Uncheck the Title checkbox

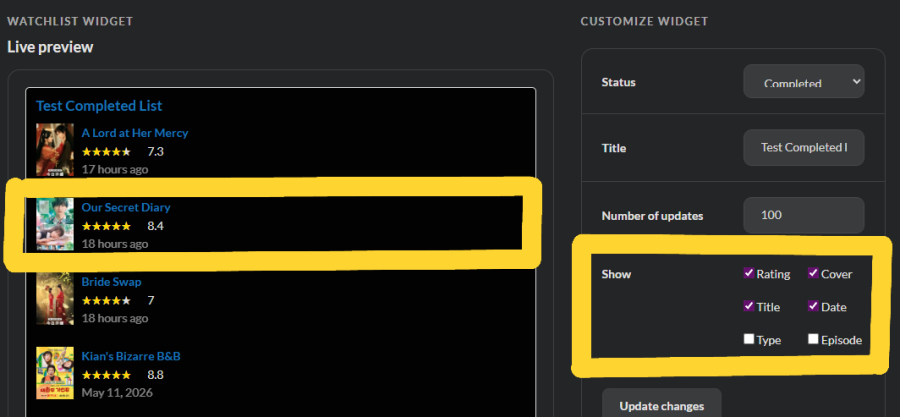click(x=748, y=306)
